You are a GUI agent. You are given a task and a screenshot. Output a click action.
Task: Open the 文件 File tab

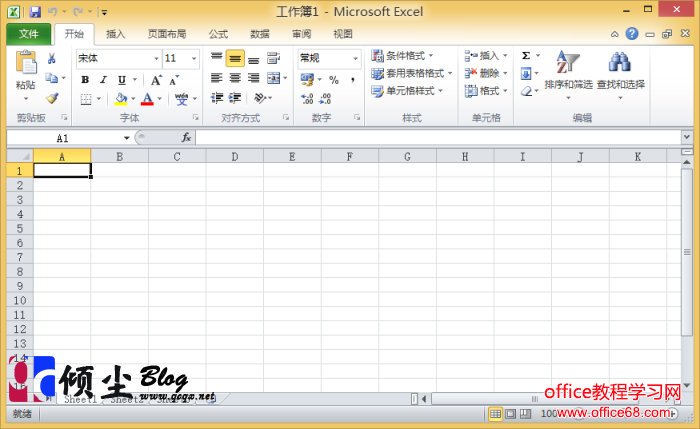click(x=29, y=34)
